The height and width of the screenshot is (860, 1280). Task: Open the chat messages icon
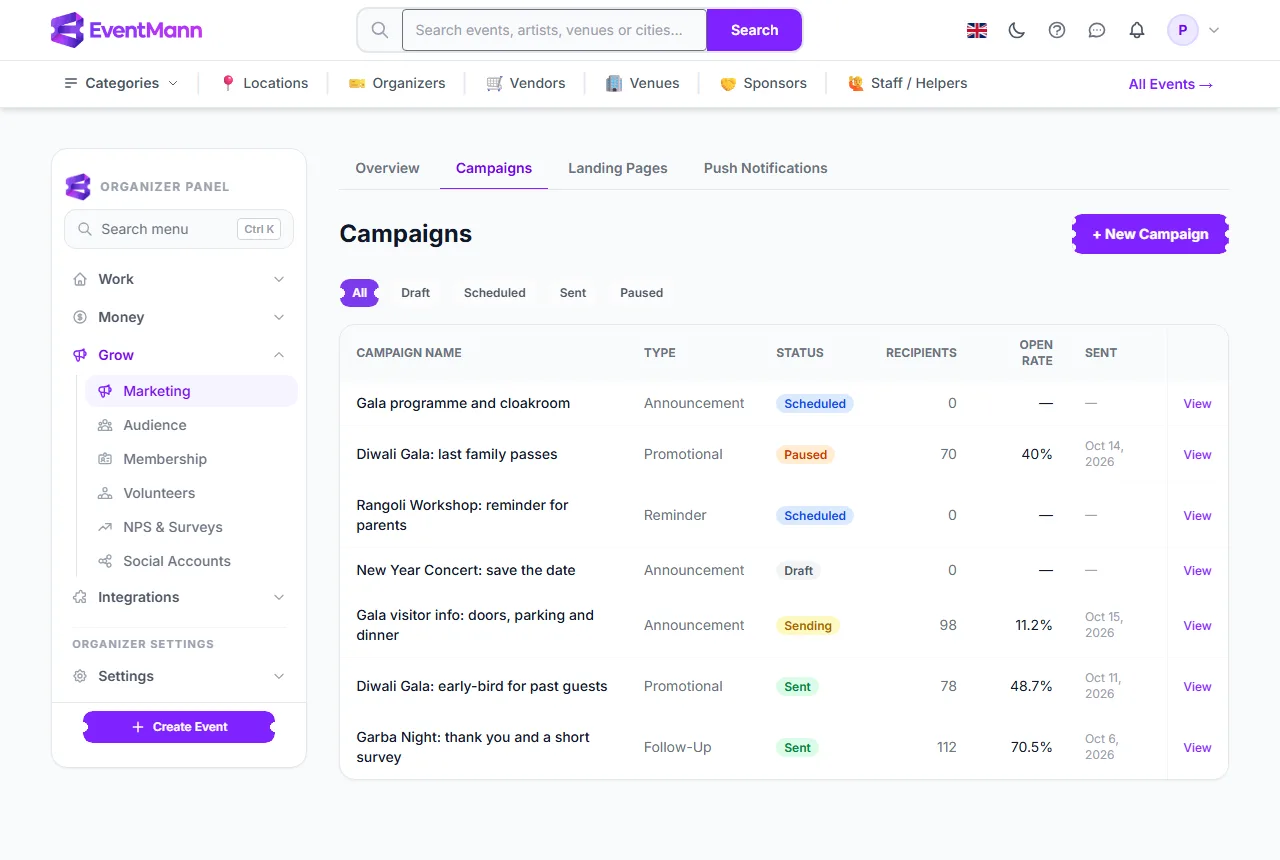(x=1097, y=30)
